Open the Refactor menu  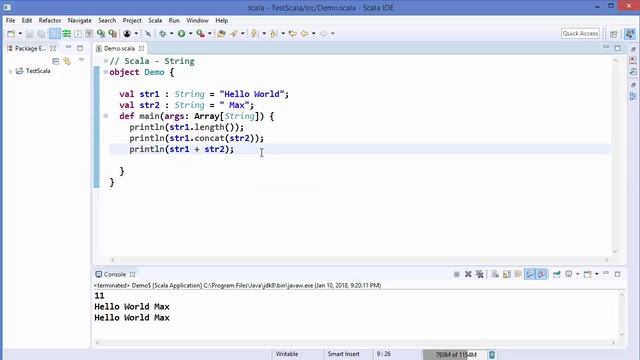[x=50, y=20]
